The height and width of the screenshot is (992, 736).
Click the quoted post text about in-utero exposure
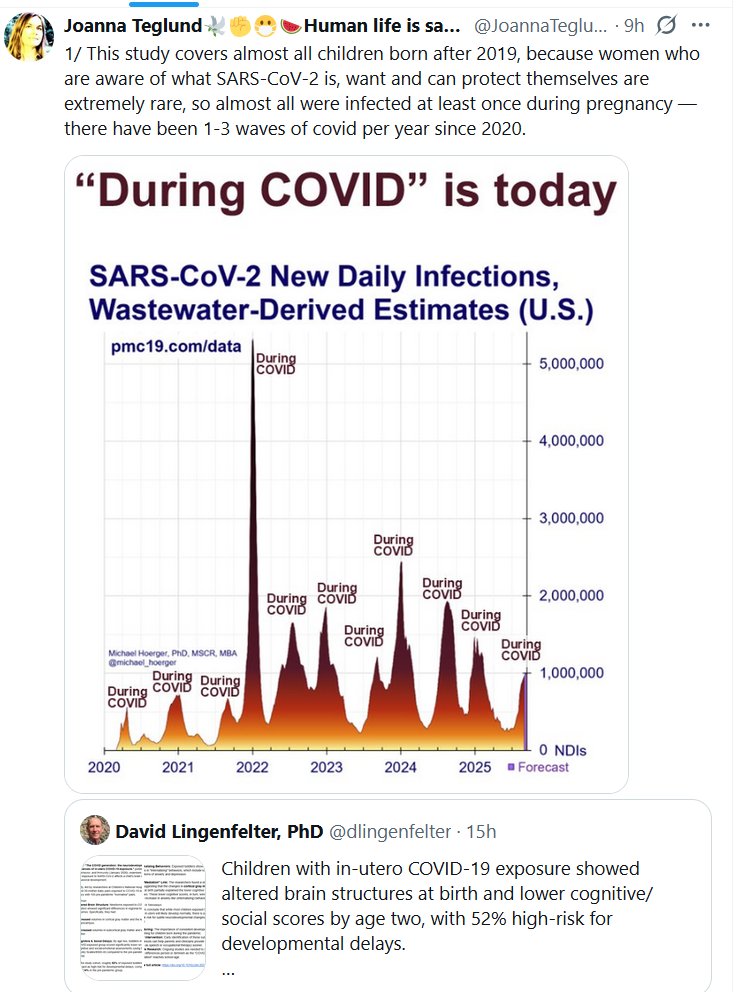[430, 905]
